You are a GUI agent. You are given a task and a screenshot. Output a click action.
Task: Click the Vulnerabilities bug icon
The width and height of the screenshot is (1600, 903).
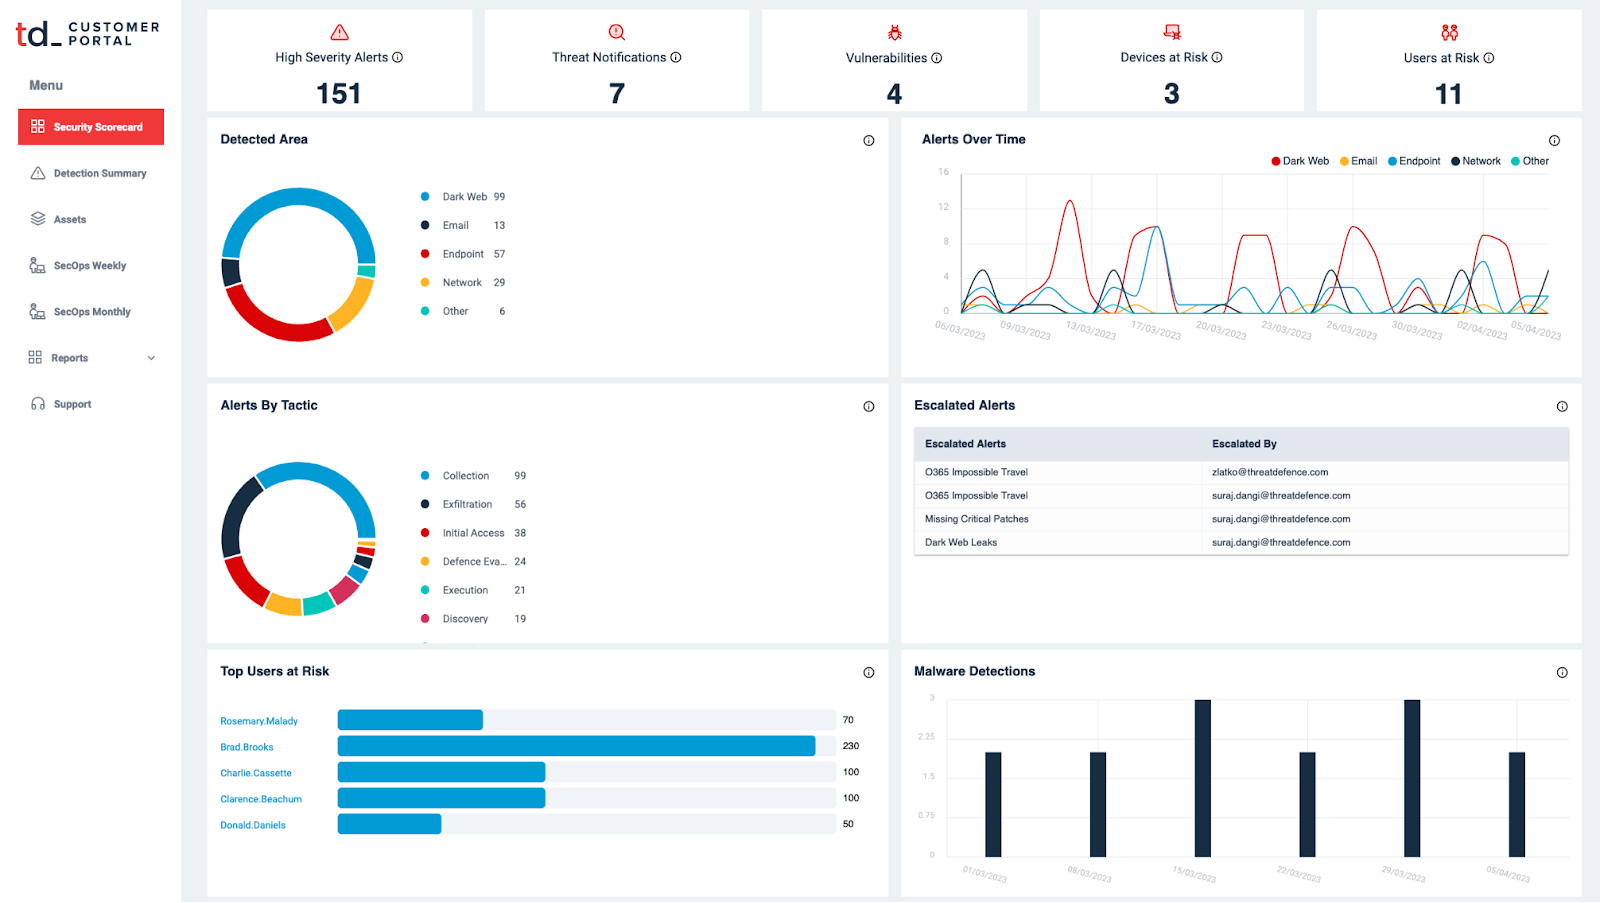tap(895, 33)
